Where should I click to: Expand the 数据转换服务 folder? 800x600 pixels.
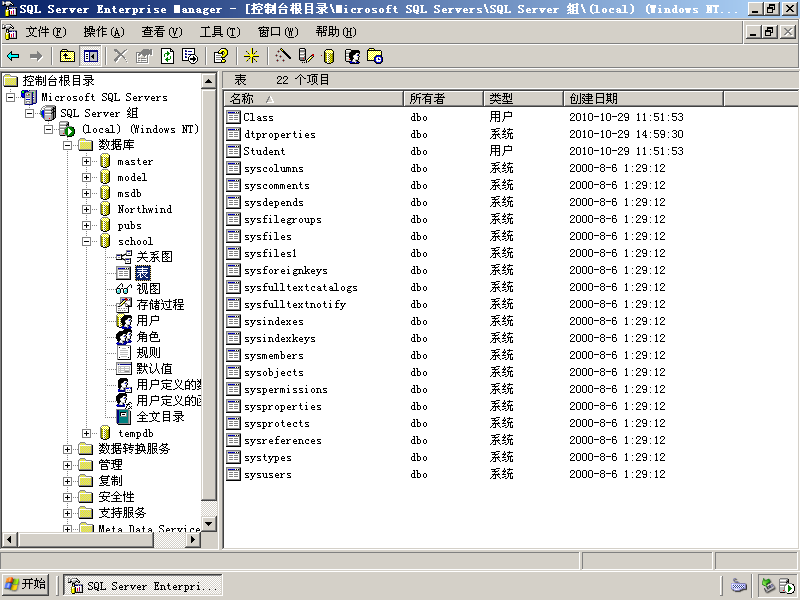click(67, 449)
